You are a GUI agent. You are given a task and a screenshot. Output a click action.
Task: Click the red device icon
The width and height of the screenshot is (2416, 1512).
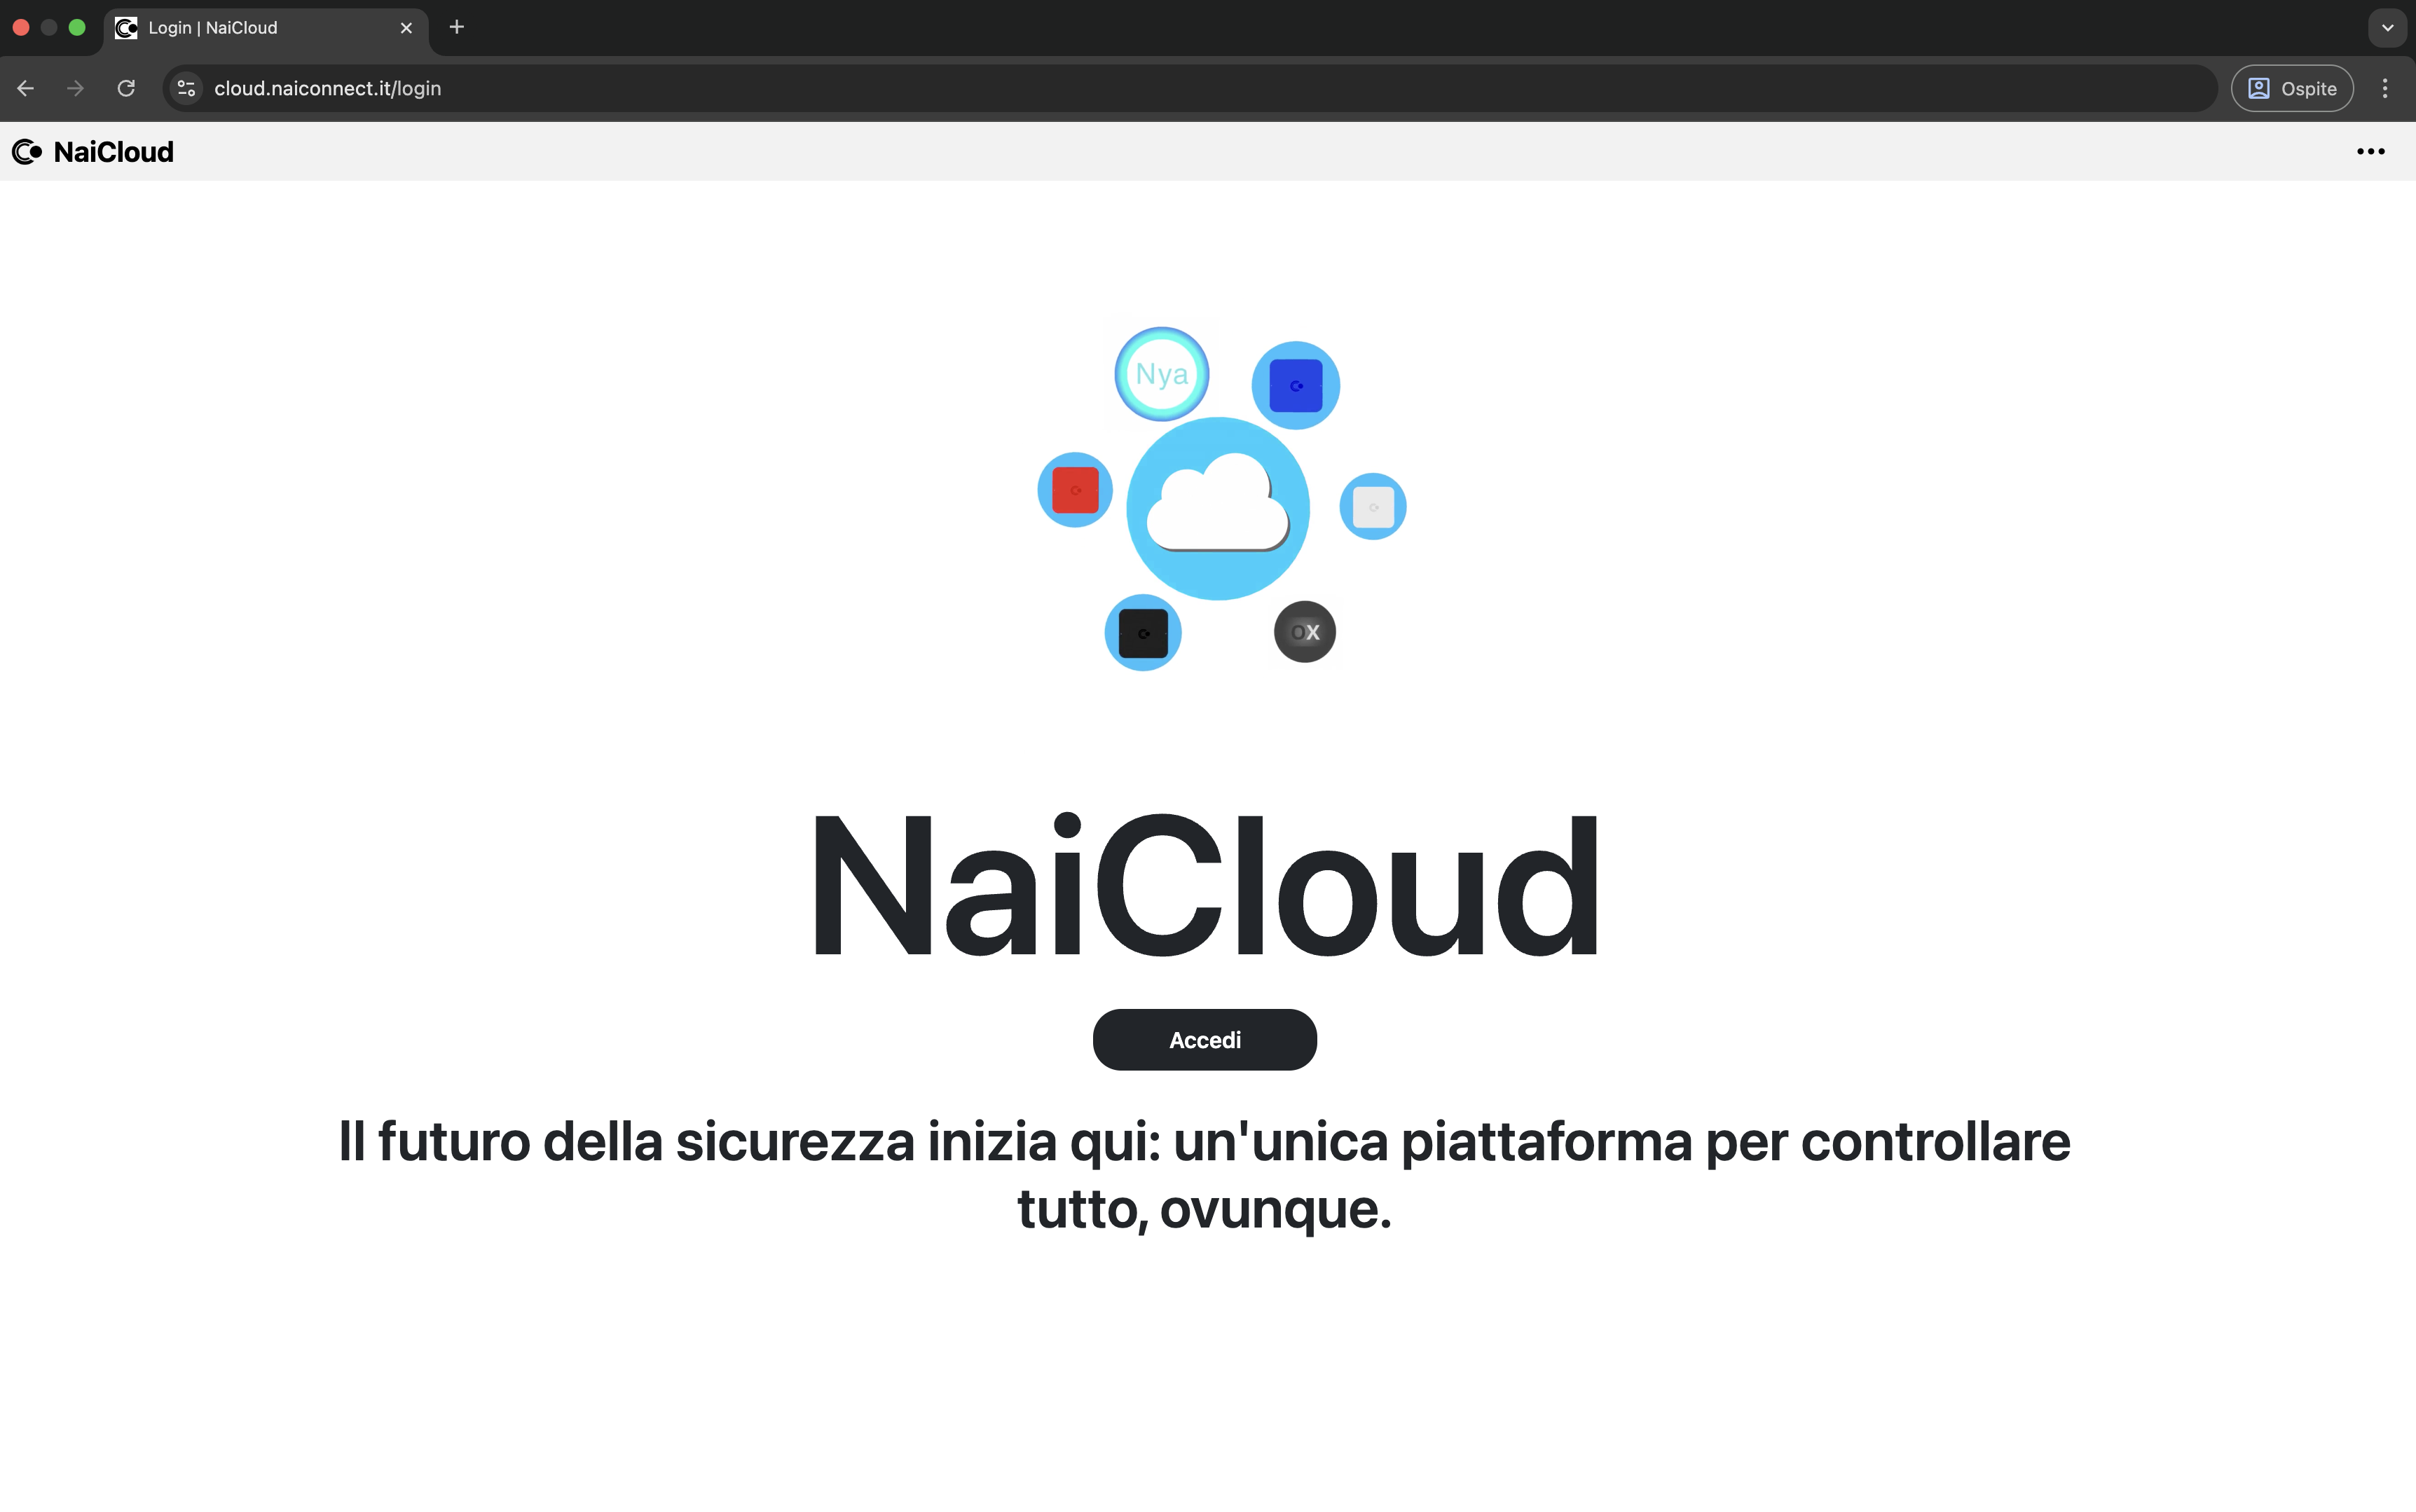point(1074,489)
